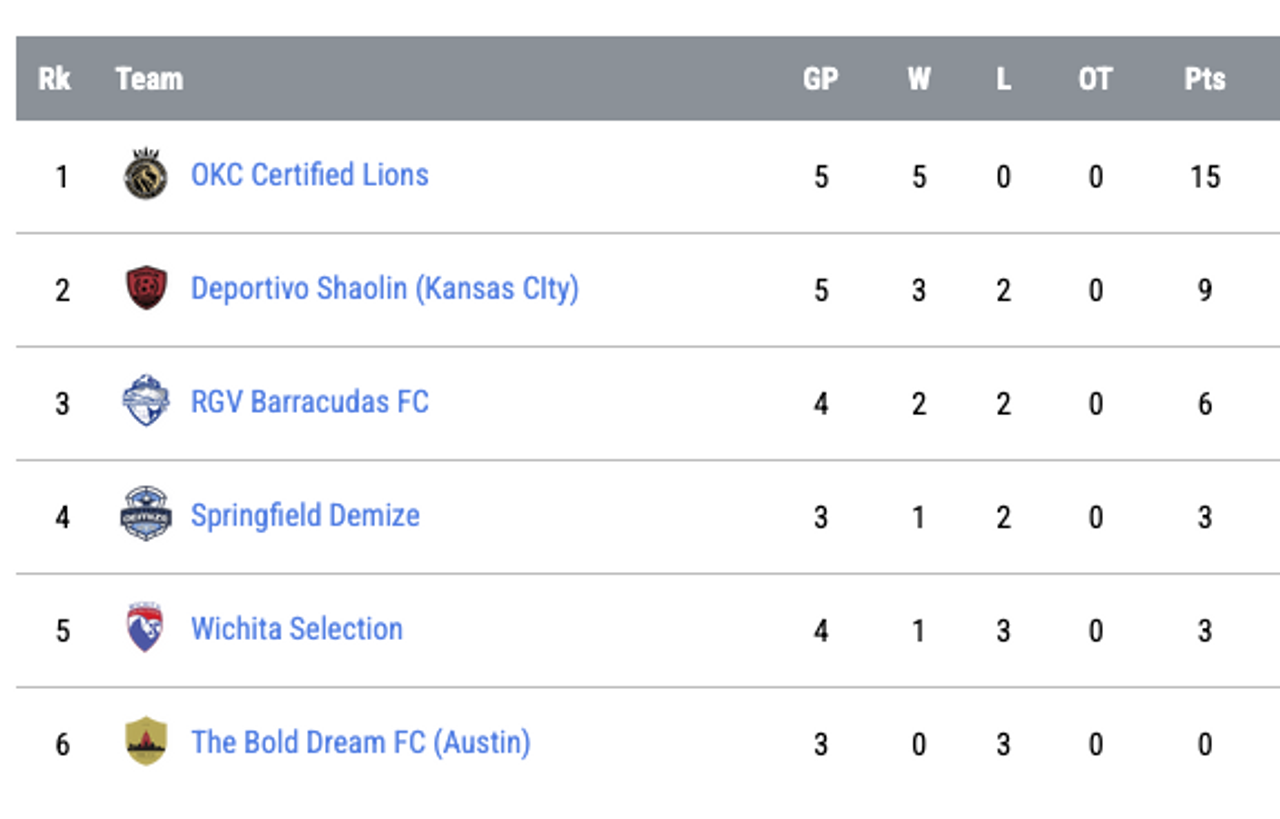Open the OKC Certified Lions team link

pos(309,175)
